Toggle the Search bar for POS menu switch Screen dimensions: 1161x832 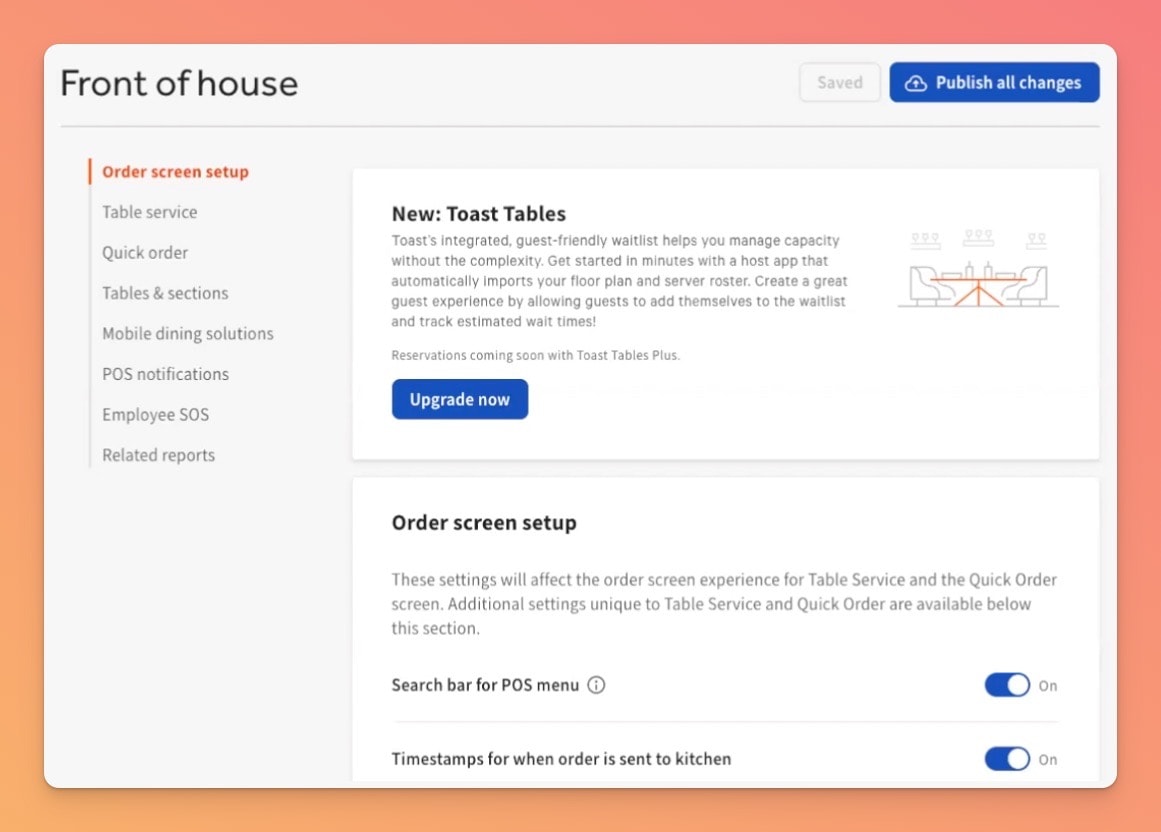click(x=1007, y=685)
